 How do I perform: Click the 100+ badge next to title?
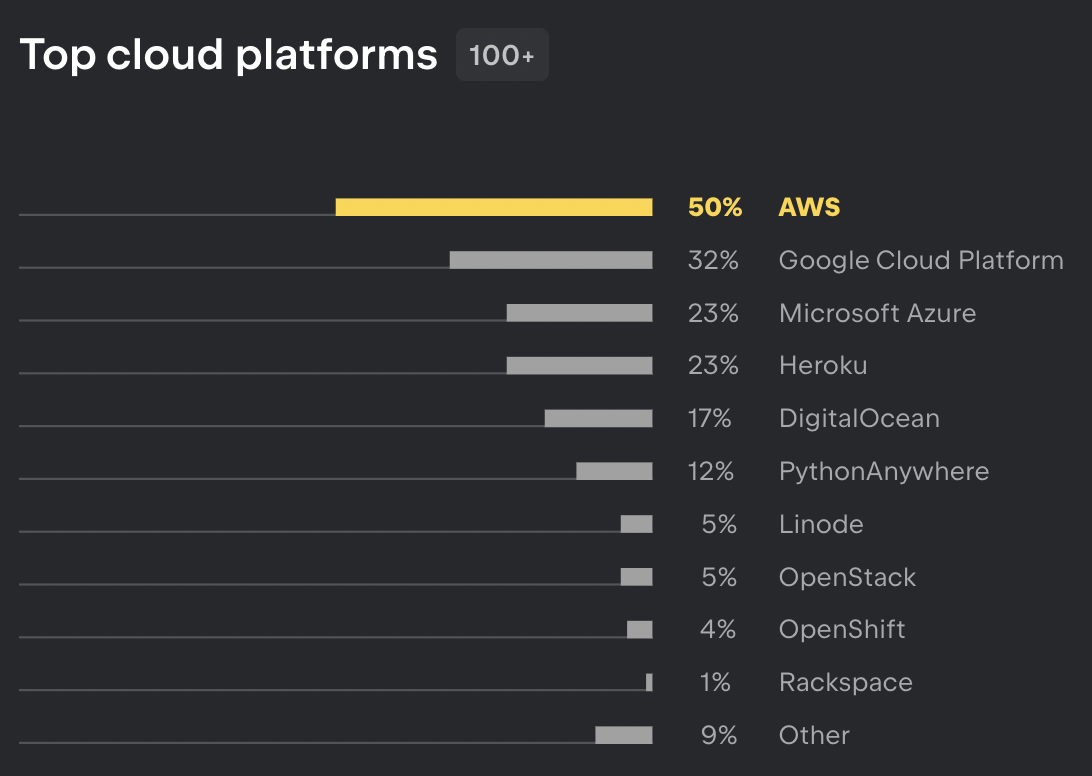502,55
